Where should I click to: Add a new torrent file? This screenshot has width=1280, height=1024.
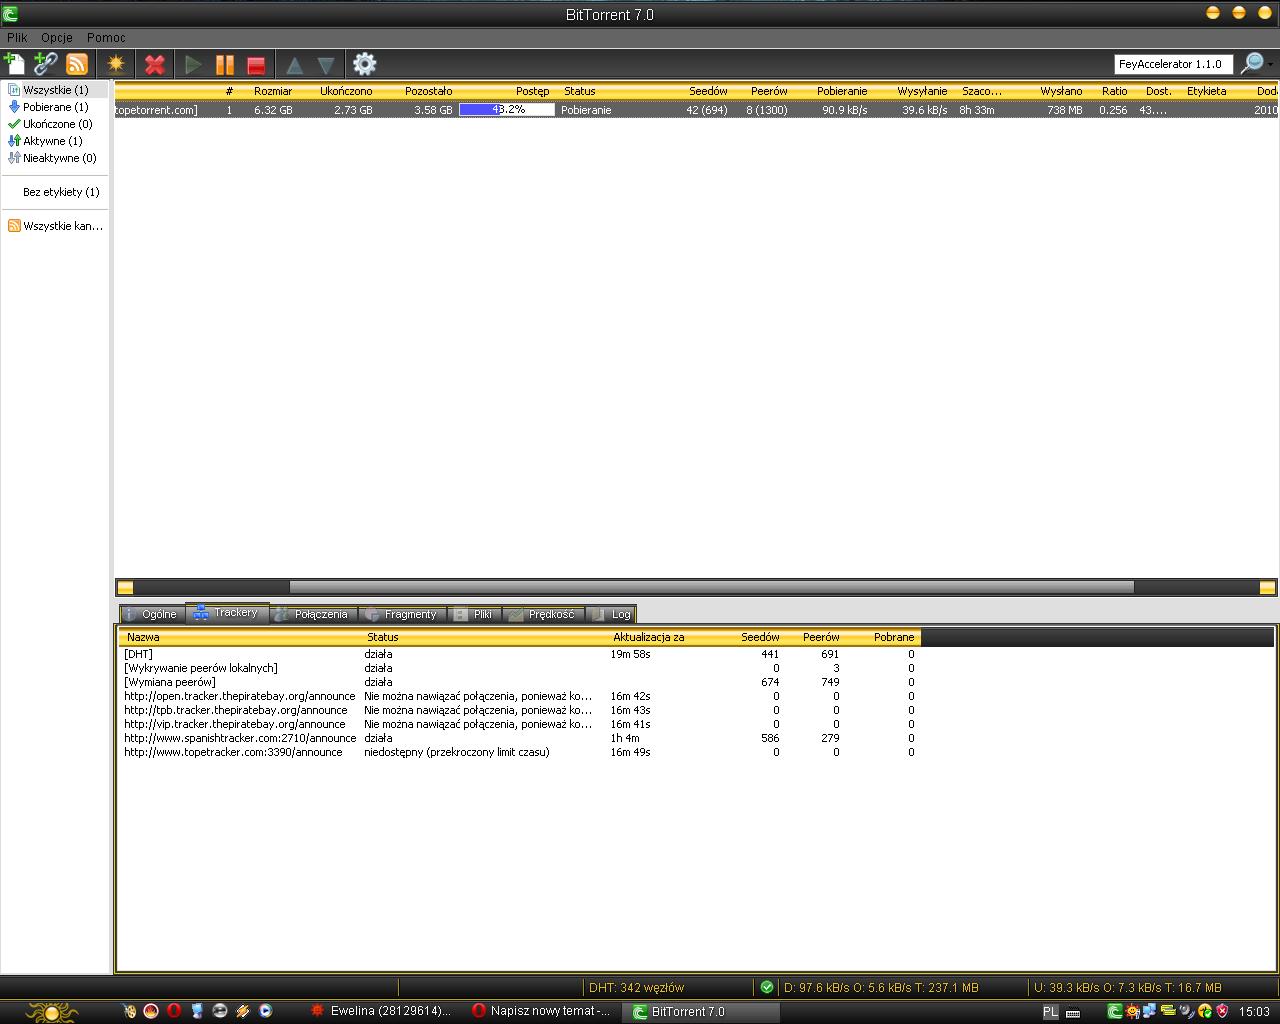click(15, 64)
